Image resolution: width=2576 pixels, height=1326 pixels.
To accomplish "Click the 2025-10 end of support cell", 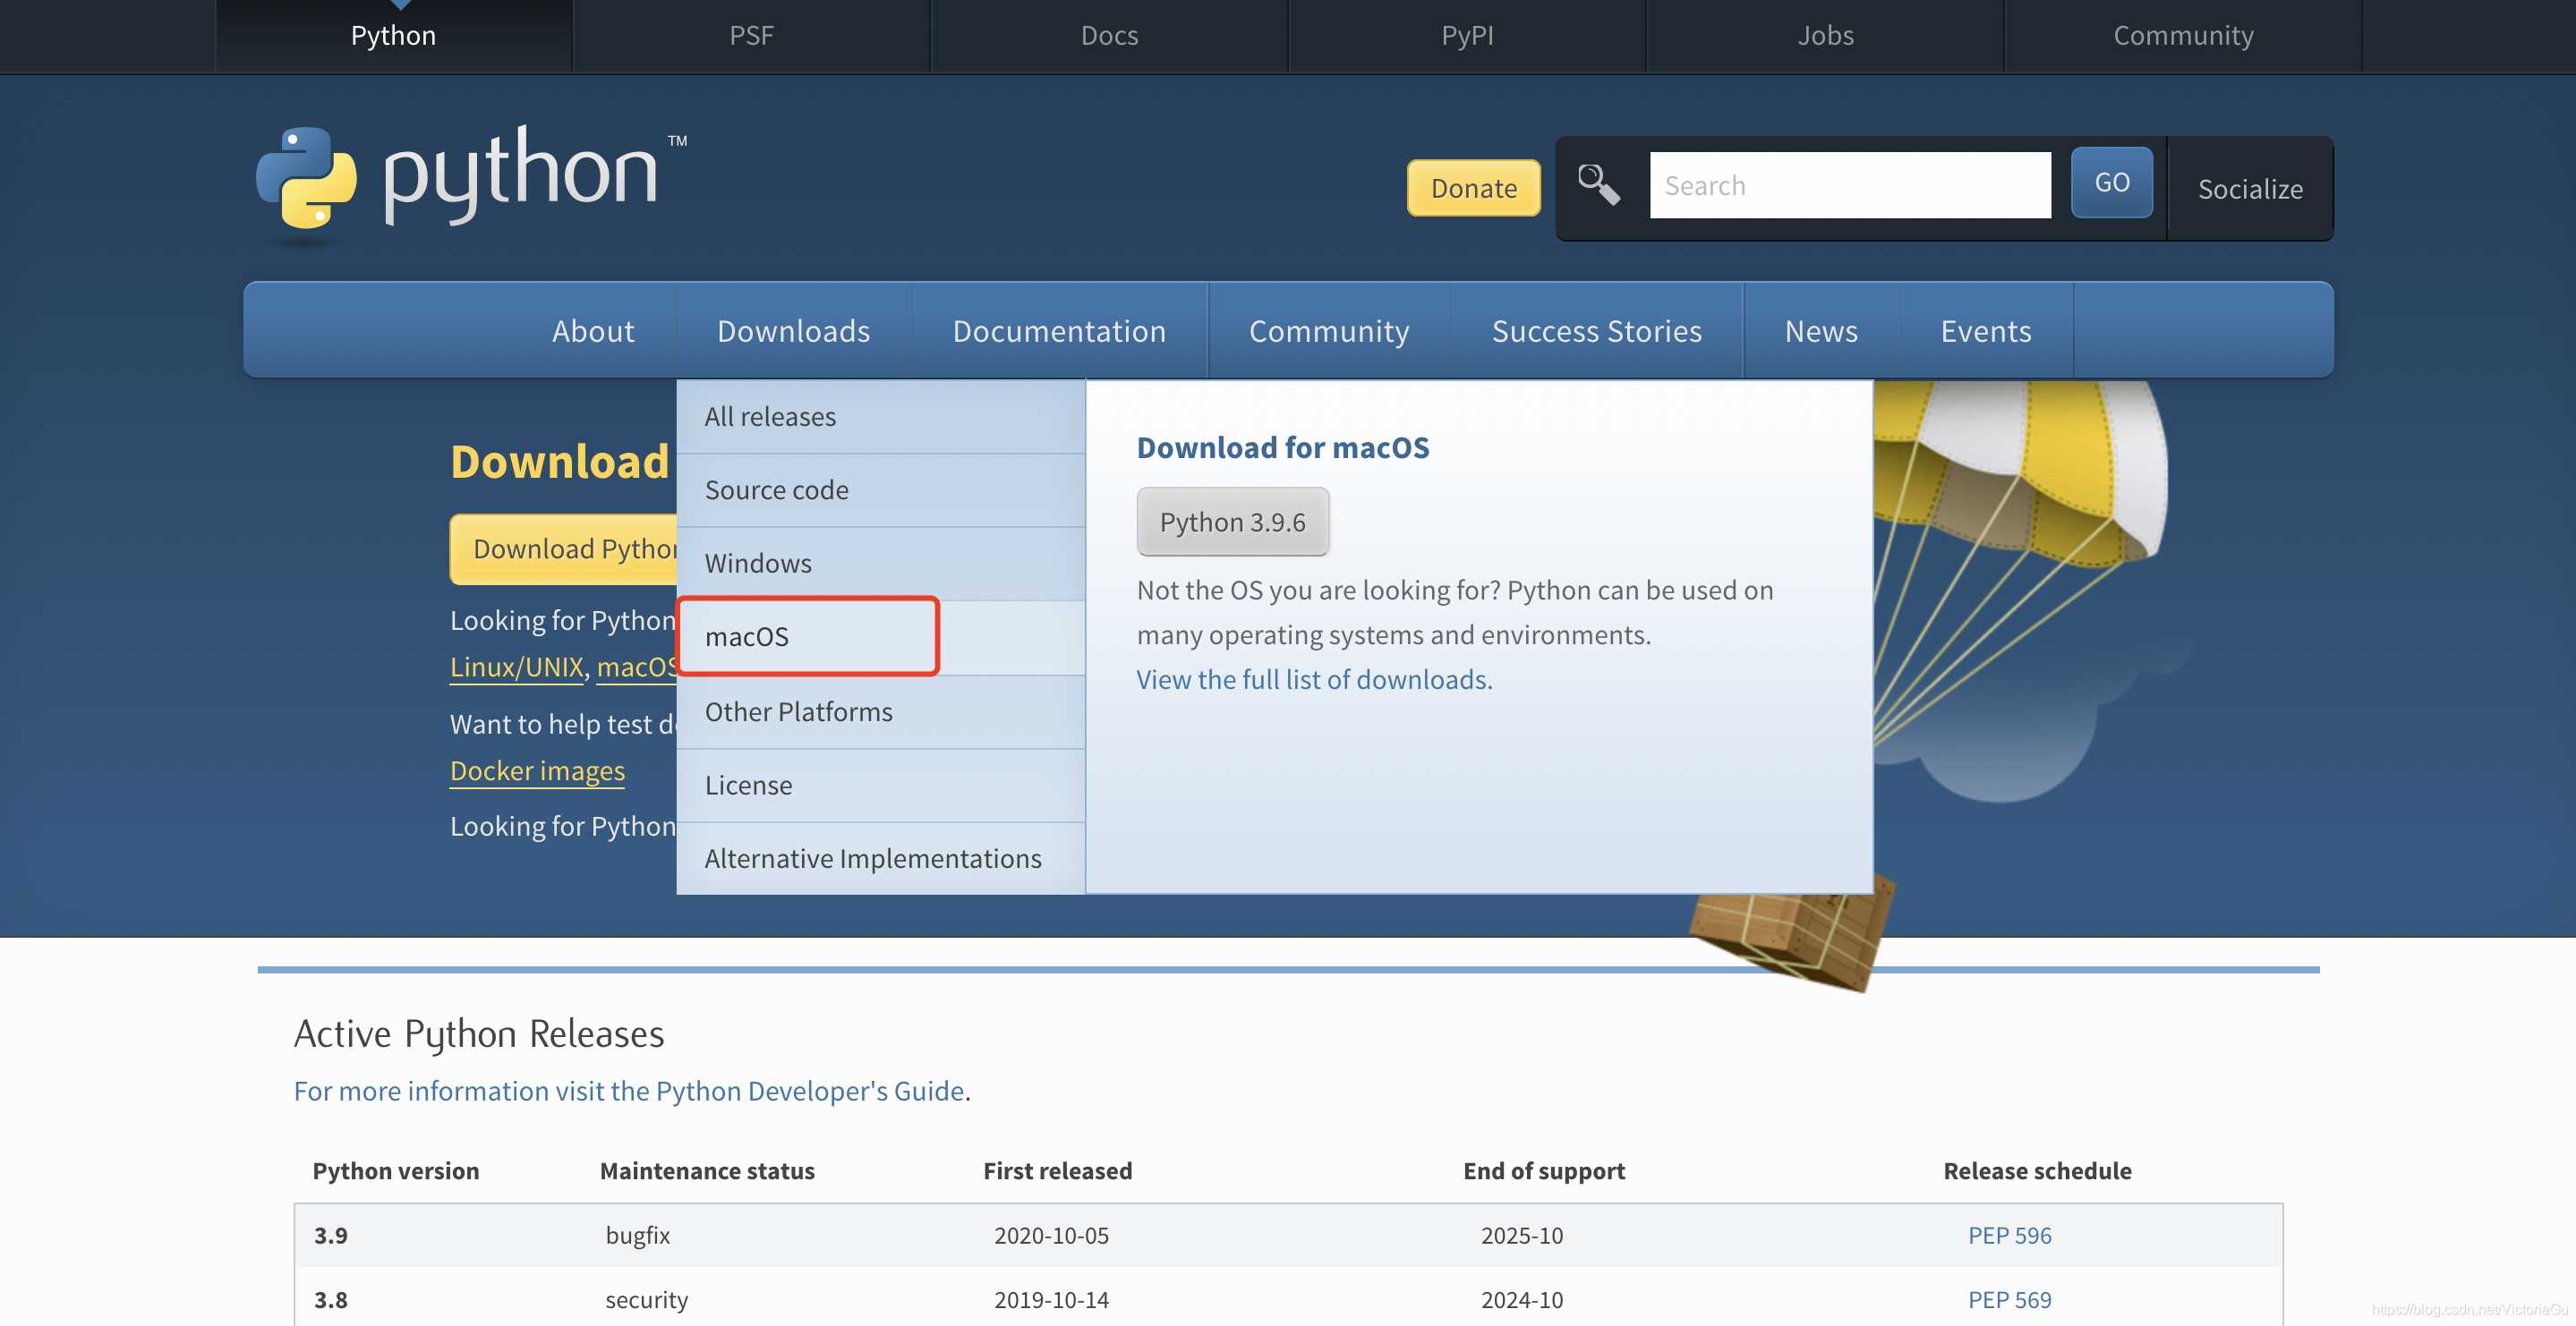I will [1521, 1236].
